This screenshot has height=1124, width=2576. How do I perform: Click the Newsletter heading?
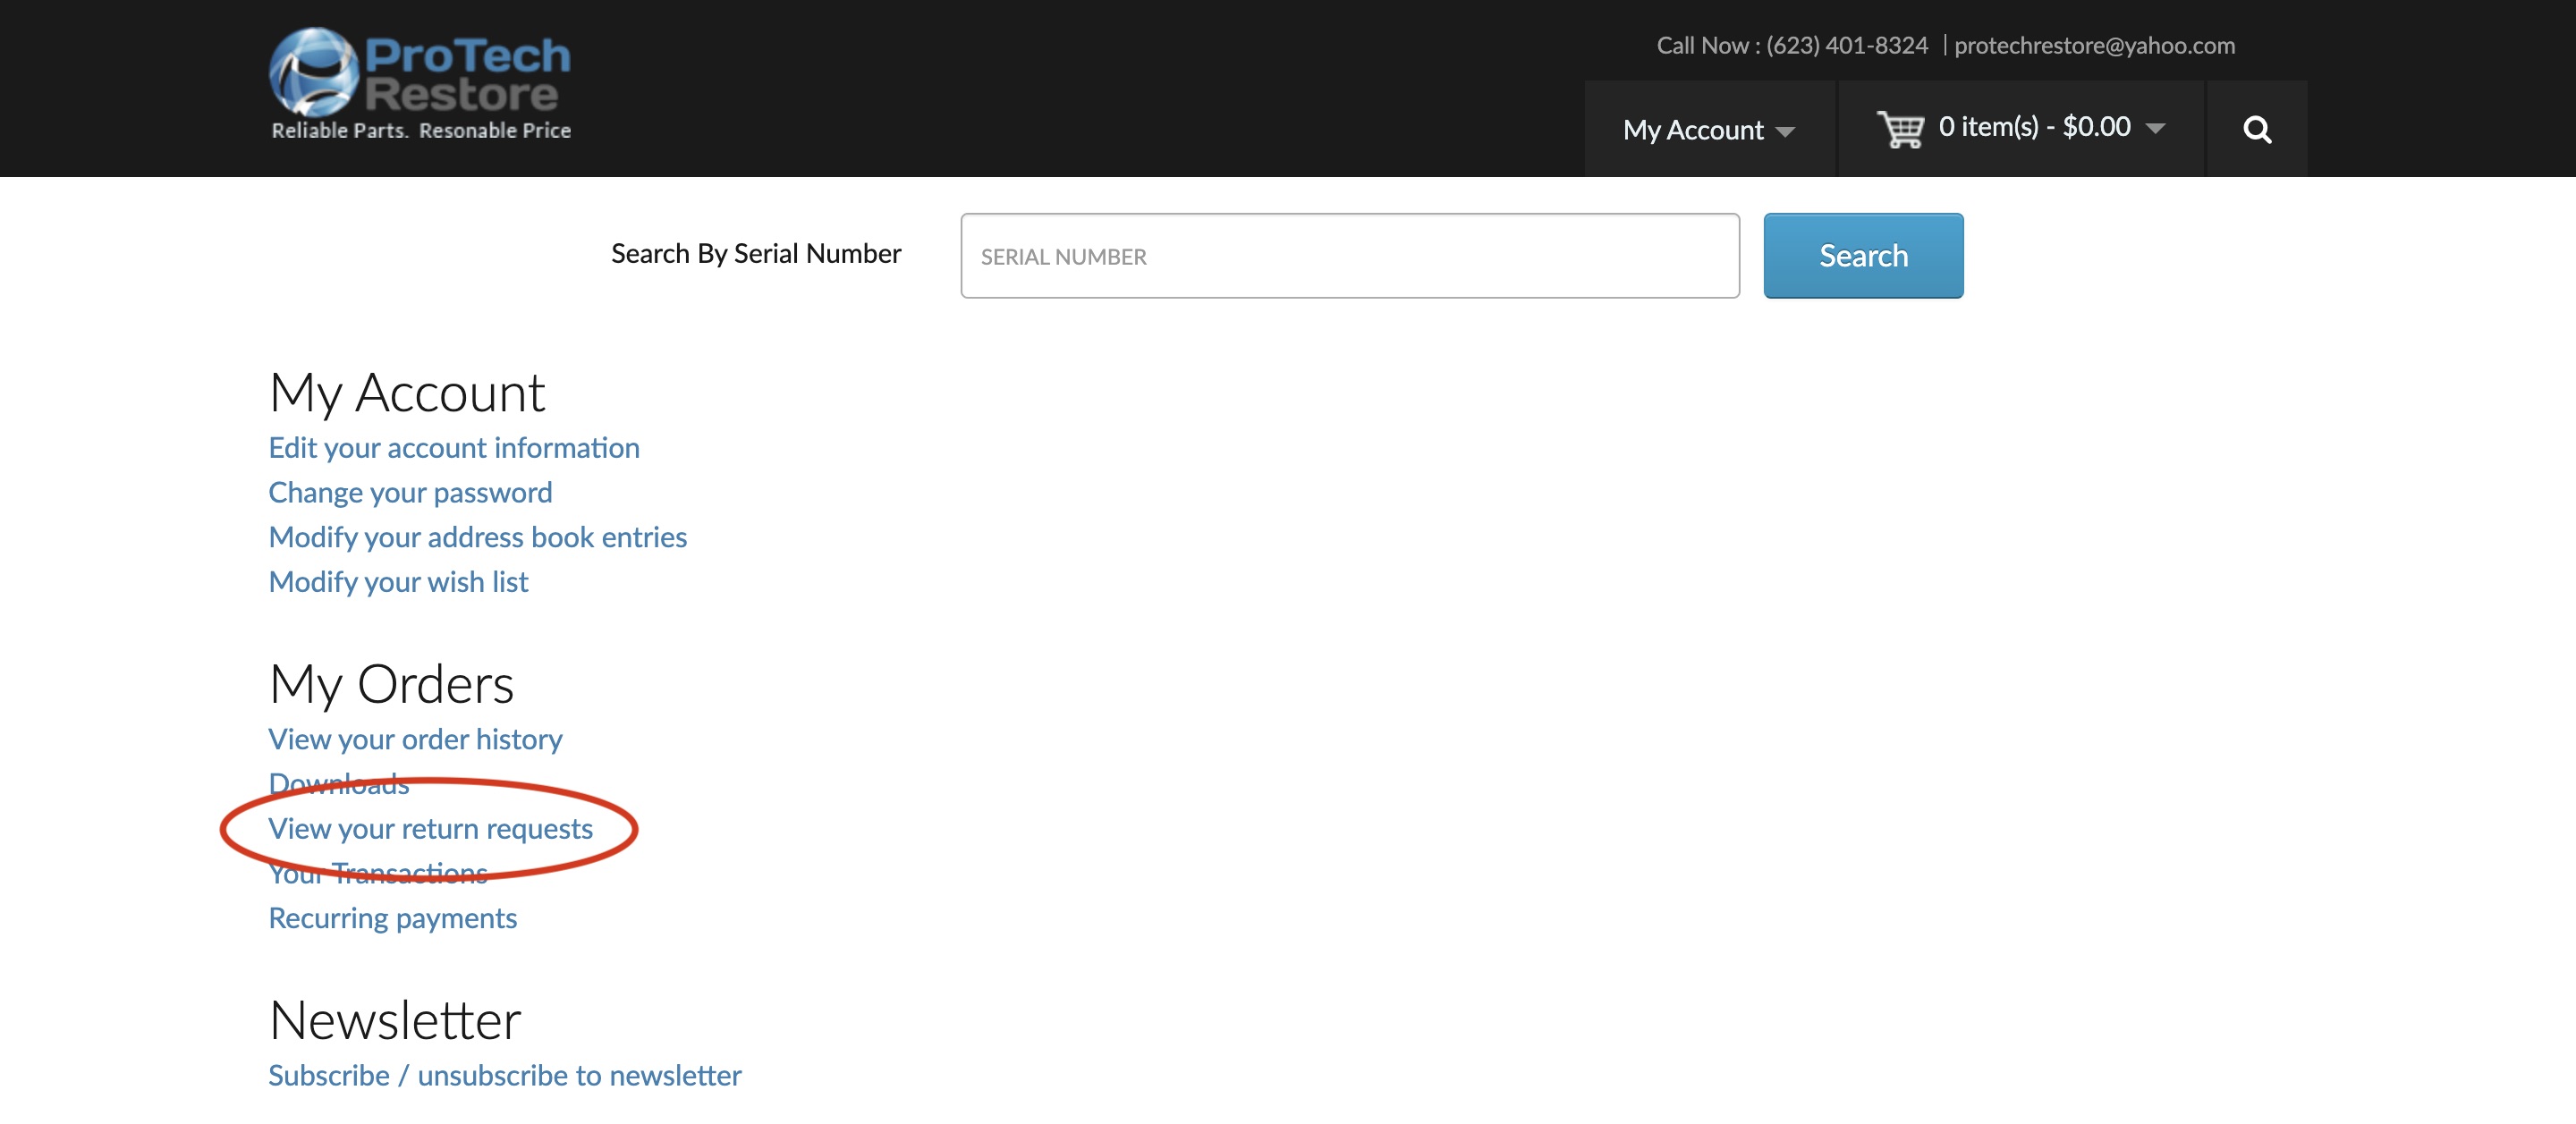click(x=395, y=1020)
